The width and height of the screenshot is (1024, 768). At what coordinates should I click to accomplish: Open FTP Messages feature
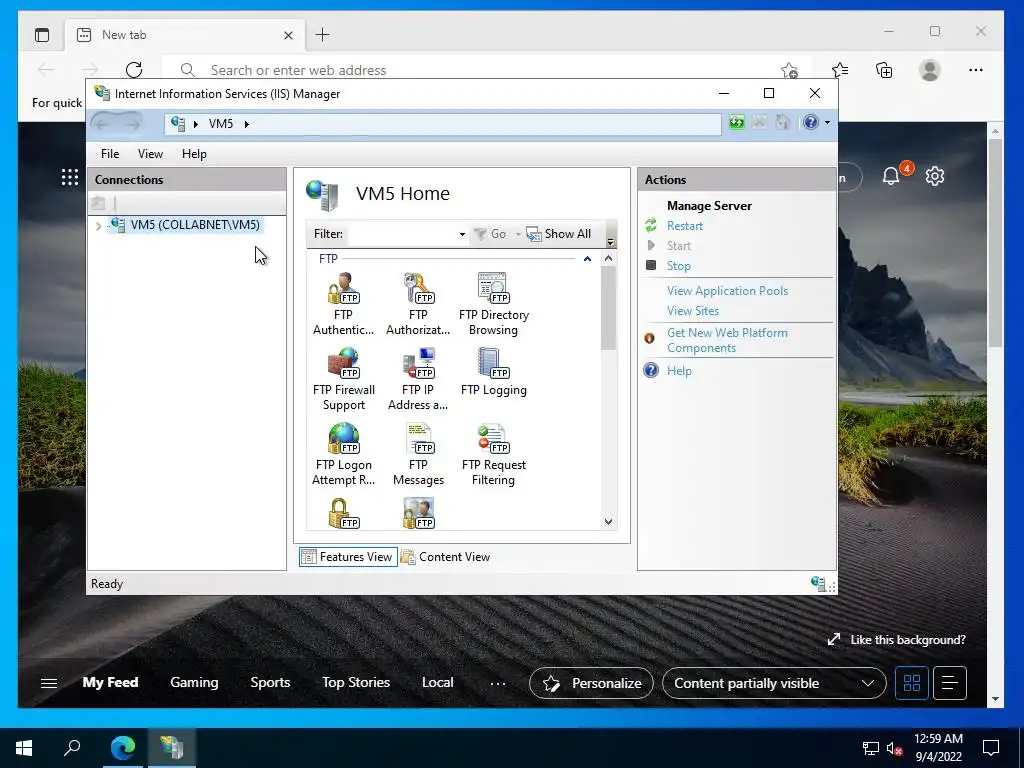click(x=418, y=455)
